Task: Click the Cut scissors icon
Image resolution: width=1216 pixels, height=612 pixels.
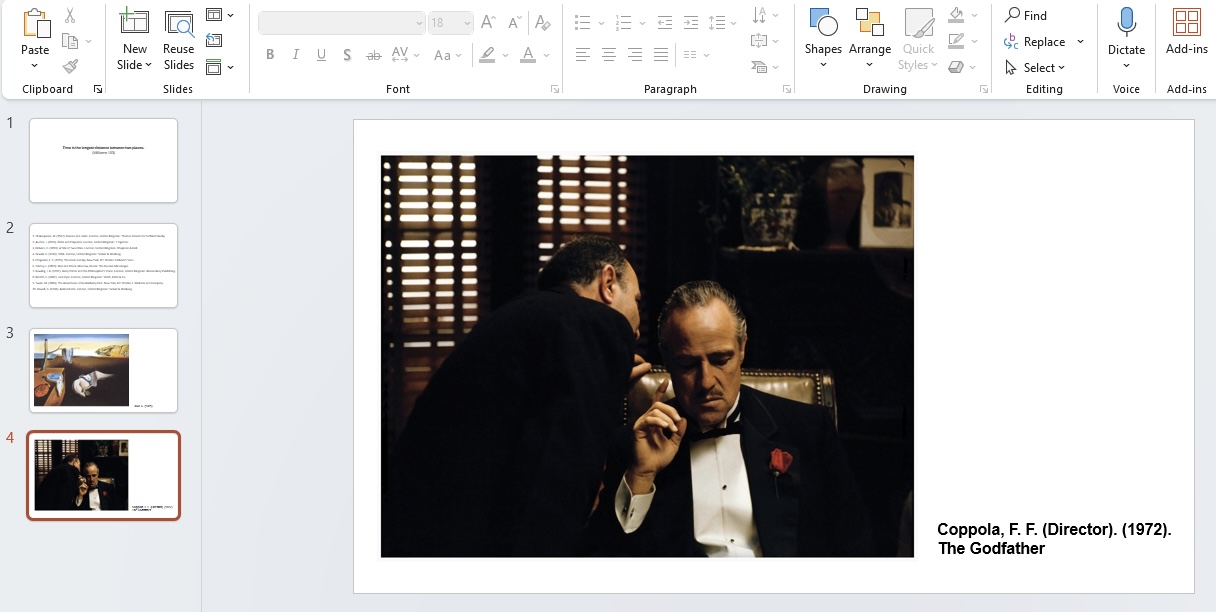Action: coord(70,16)
